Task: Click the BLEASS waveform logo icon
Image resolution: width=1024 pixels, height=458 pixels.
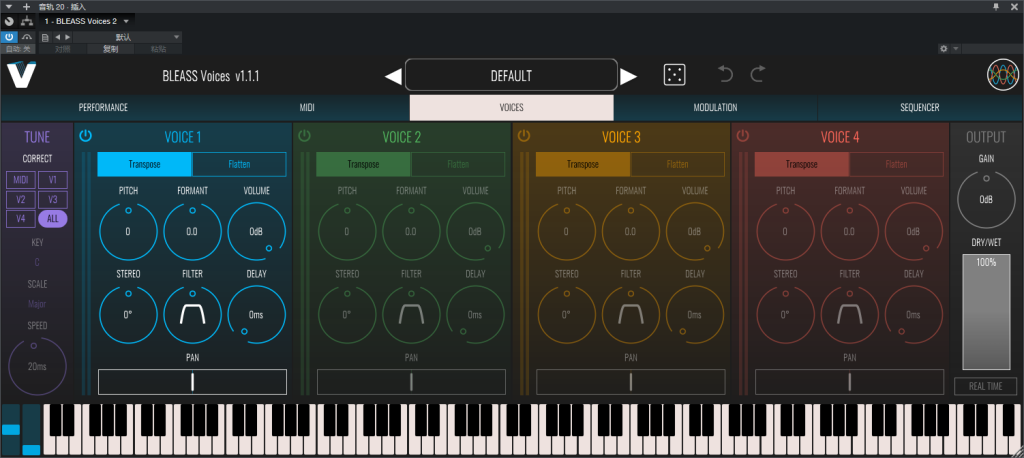Action: [x=1002, y=74]
